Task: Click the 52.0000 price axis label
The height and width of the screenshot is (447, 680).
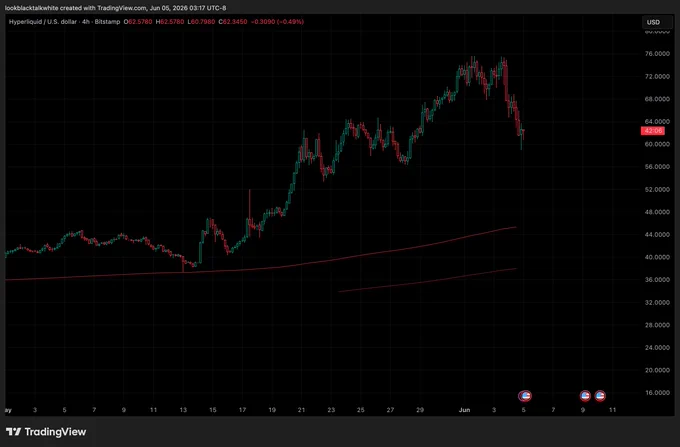Action: 657,189
